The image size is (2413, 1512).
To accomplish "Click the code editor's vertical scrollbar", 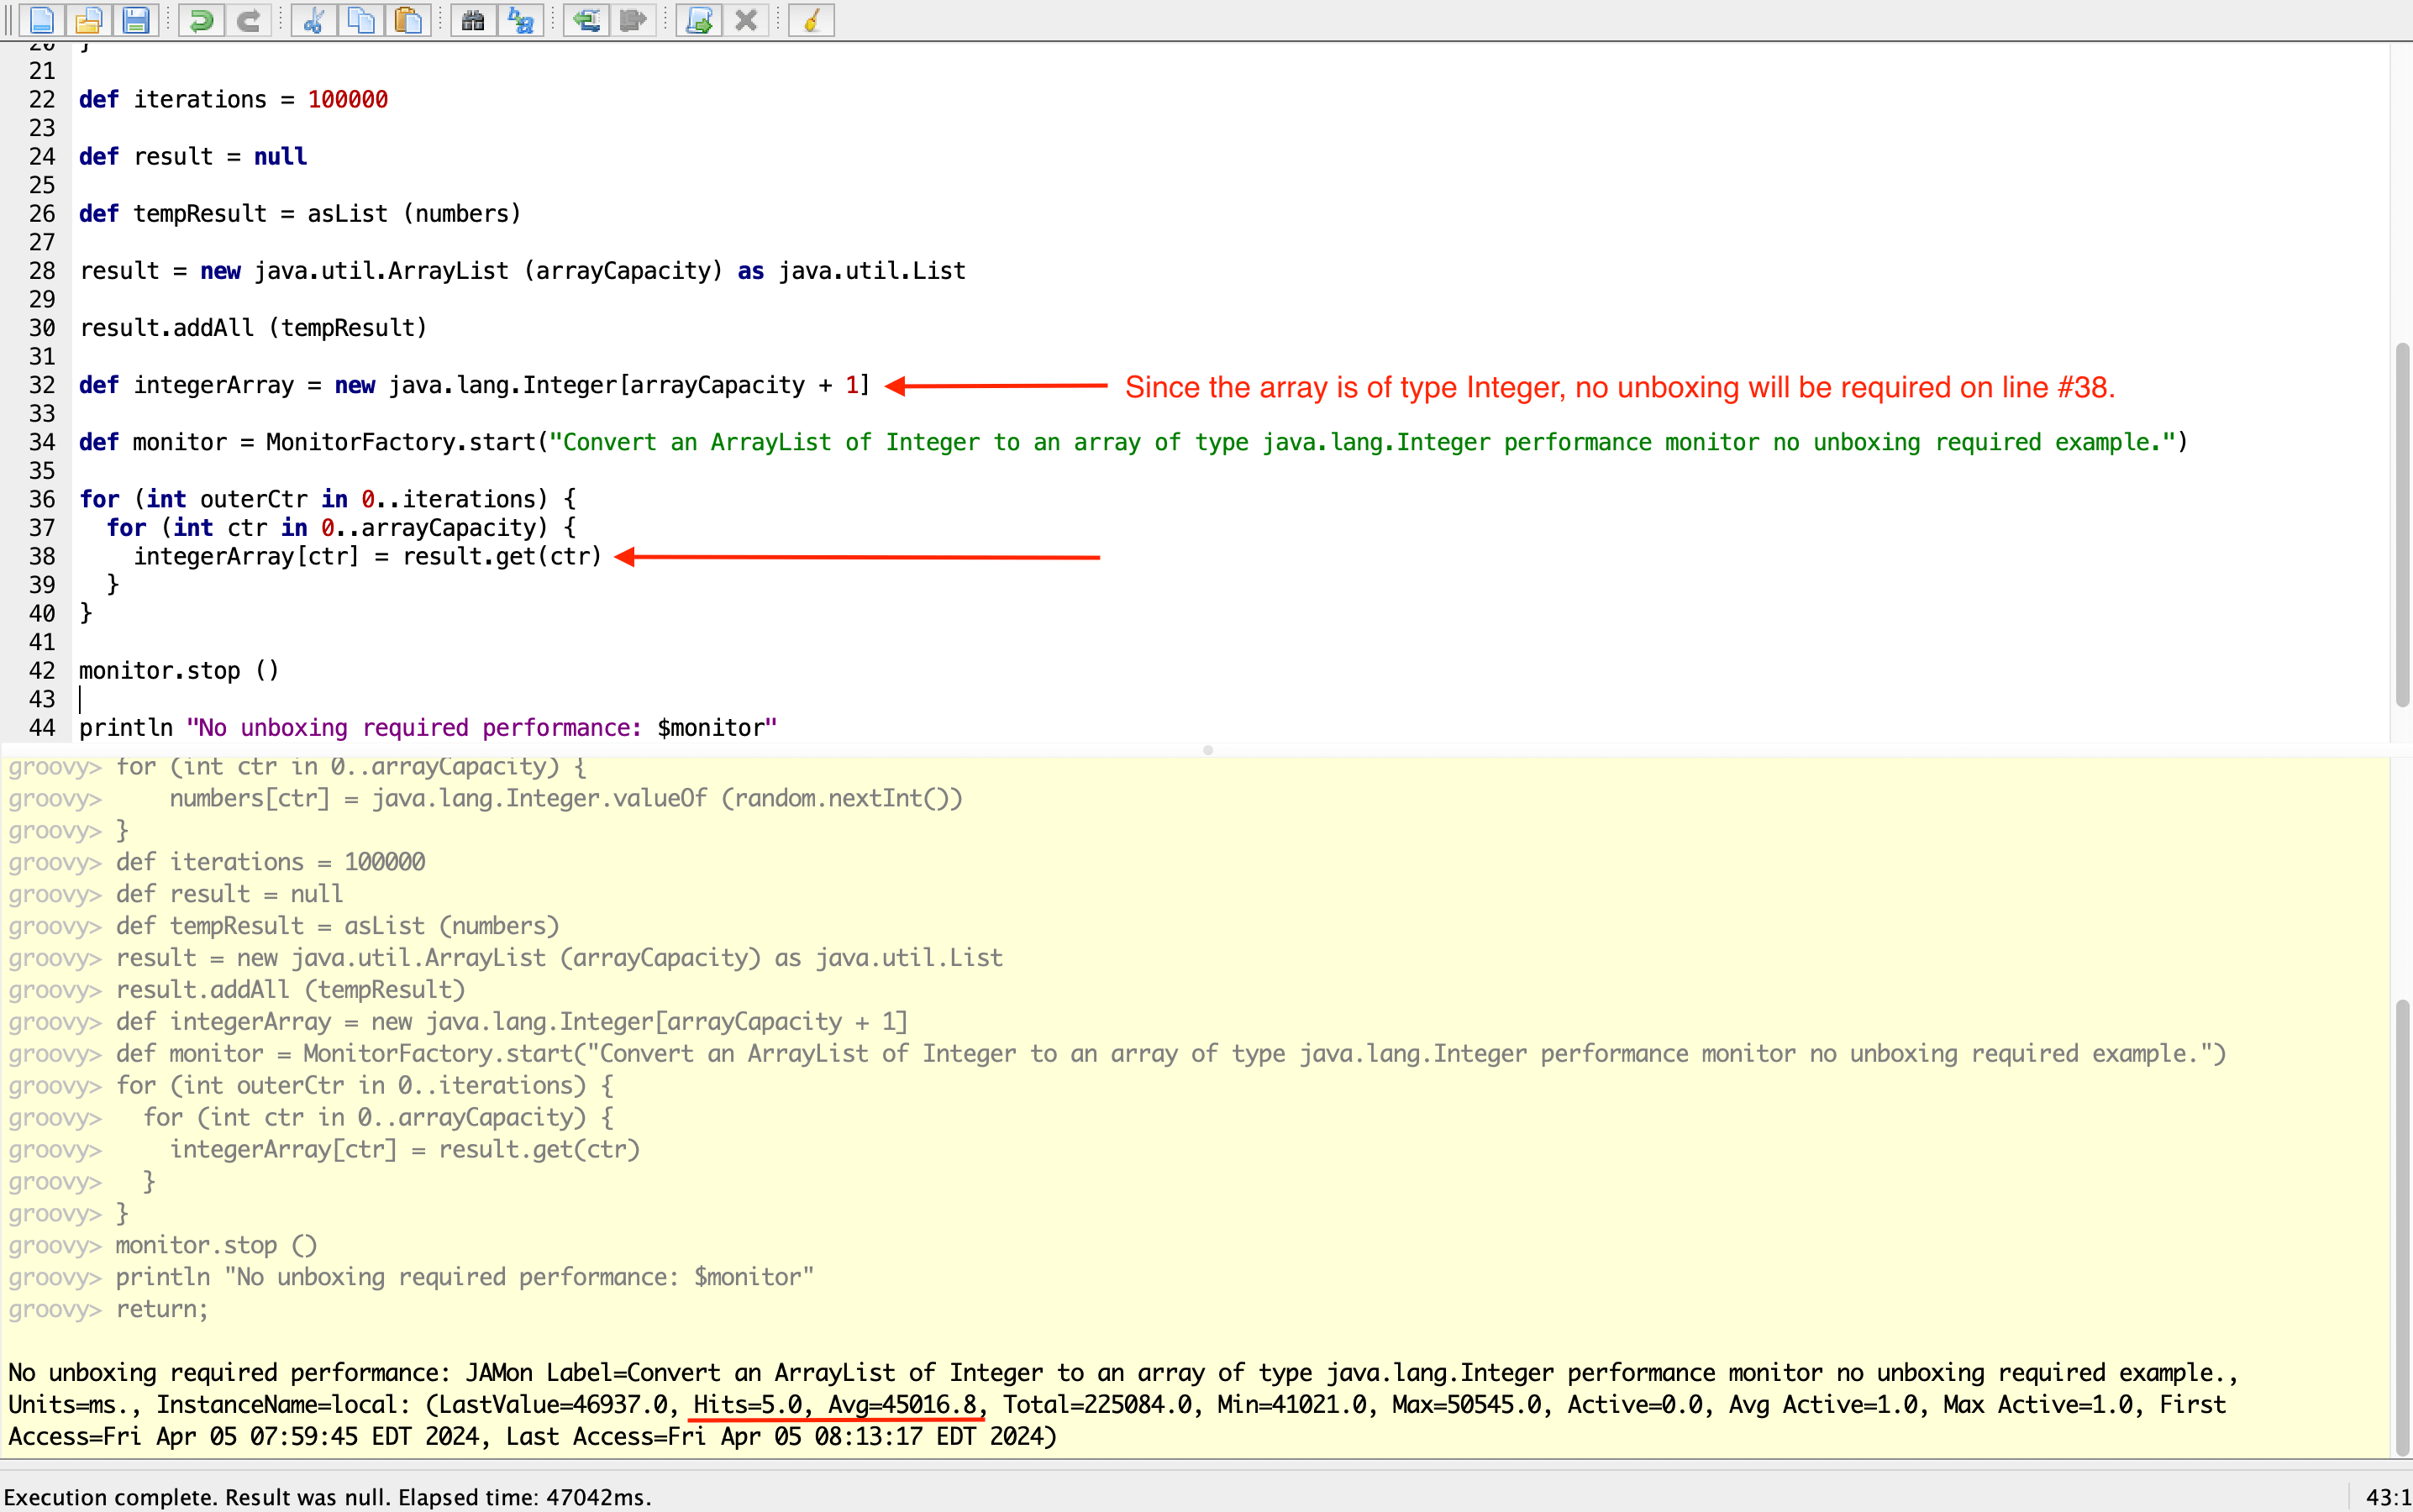I will (2402, 525).
